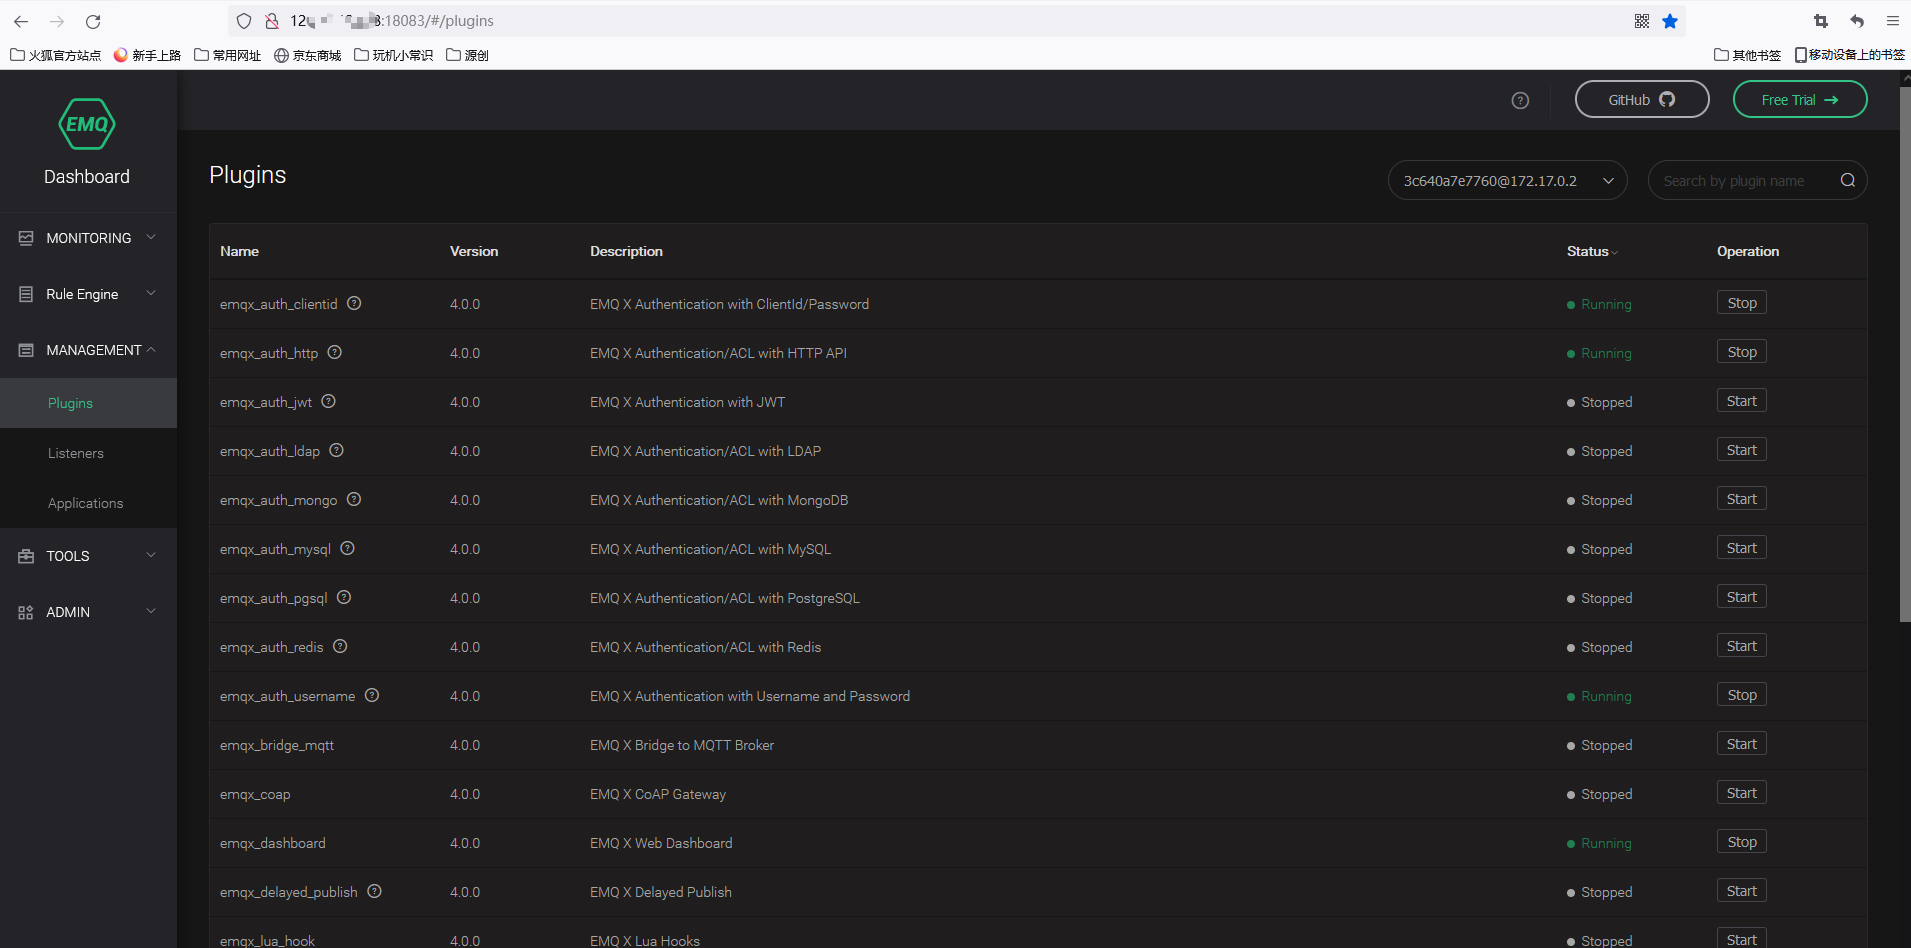The width and height of the screenshot is (1911, 948).
Task: Expand the ADMIN sidebar menu
Action: coord(88,612)
